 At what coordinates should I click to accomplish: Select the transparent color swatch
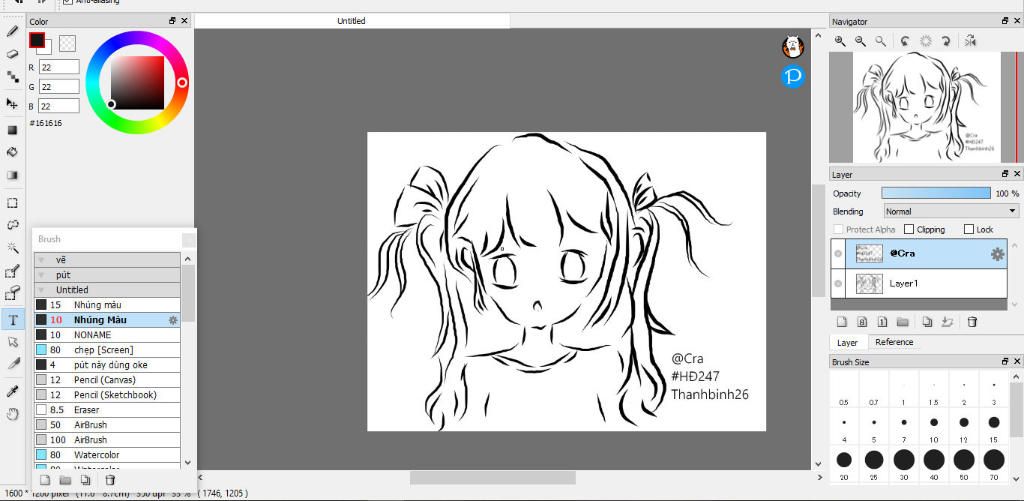click(67, 44)
